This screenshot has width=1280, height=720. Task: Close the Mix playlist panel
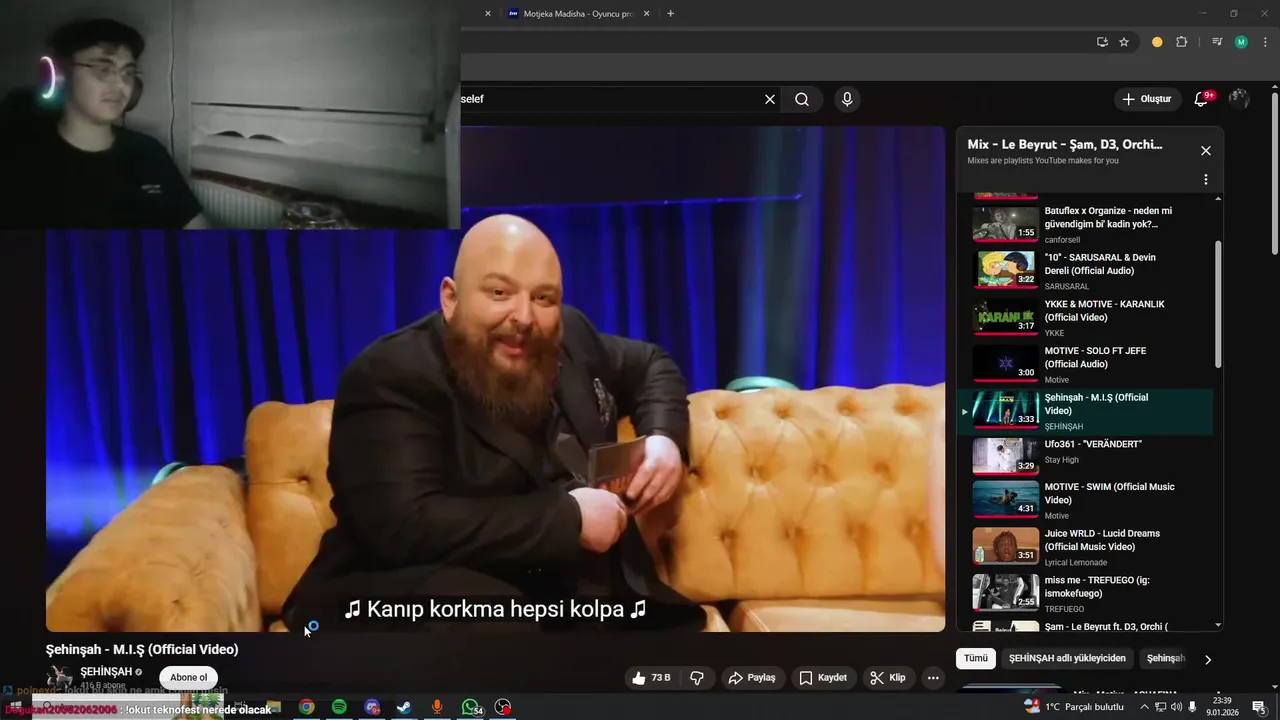(x=1206, y=151)
